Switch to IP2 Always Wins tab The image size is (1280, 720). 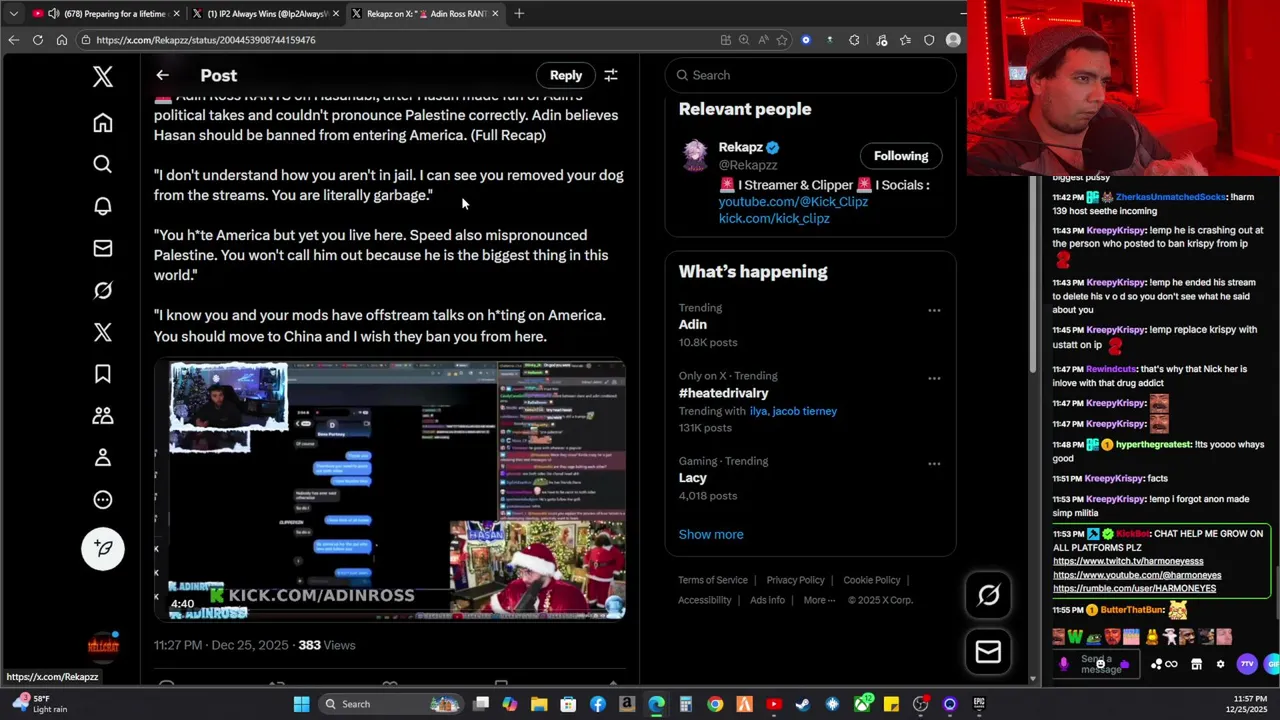click(x=265, y=14)
